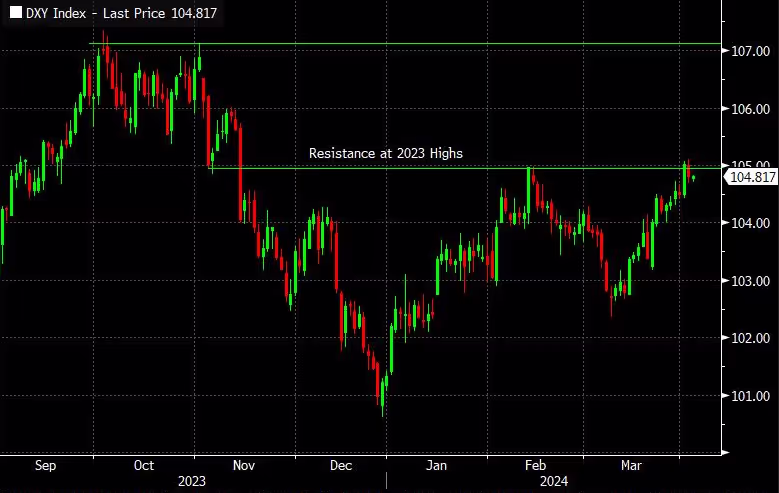The image size is (779, 493).
Task: Click the 104.817 last price tag on axis
Action: (751, 177)
